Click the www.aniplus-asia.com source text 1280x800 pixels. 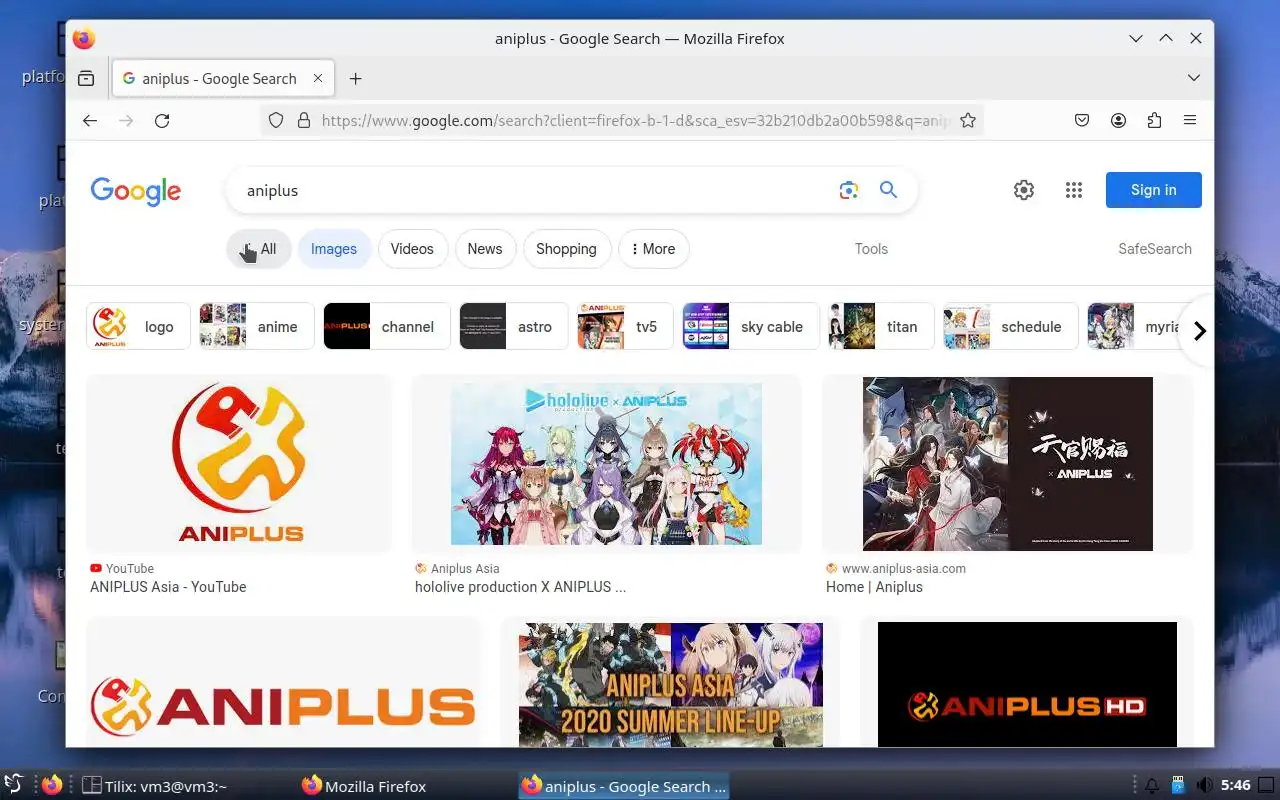pyautogui.click(x=904, y=568)
